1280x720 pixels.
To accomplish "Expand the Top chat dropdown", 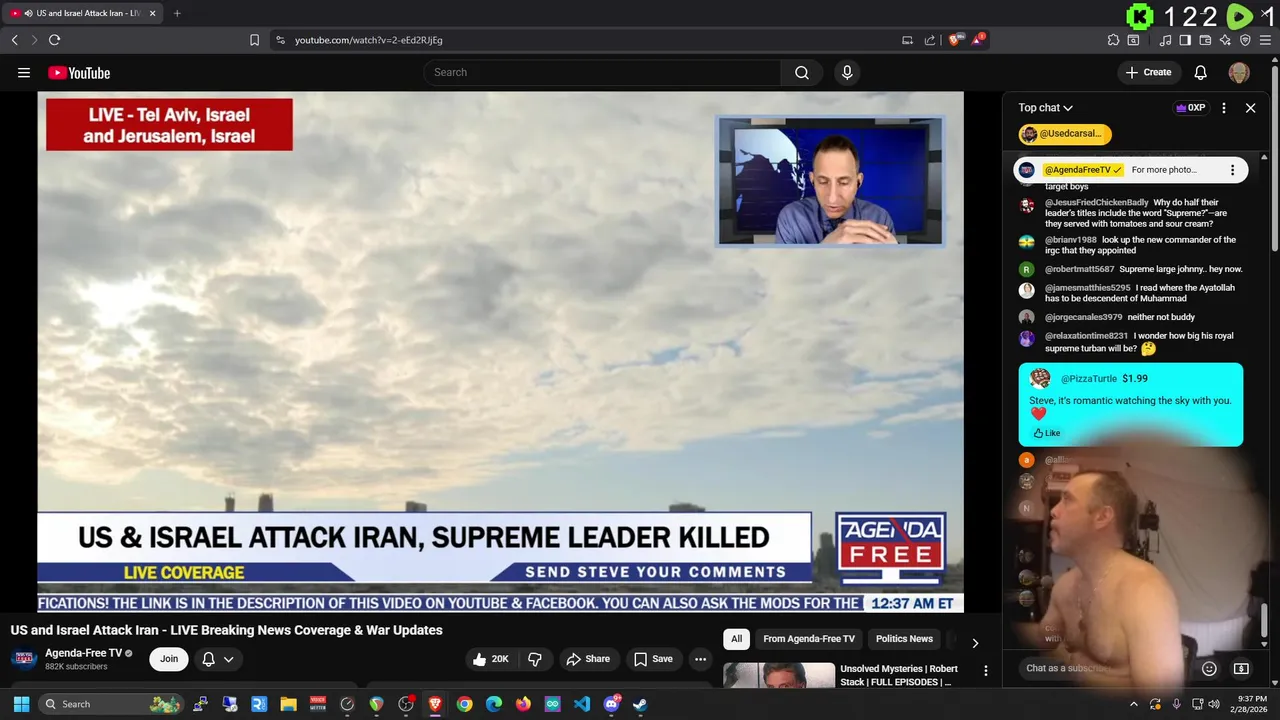I will pyautogui.click(x=1046, y=108).
